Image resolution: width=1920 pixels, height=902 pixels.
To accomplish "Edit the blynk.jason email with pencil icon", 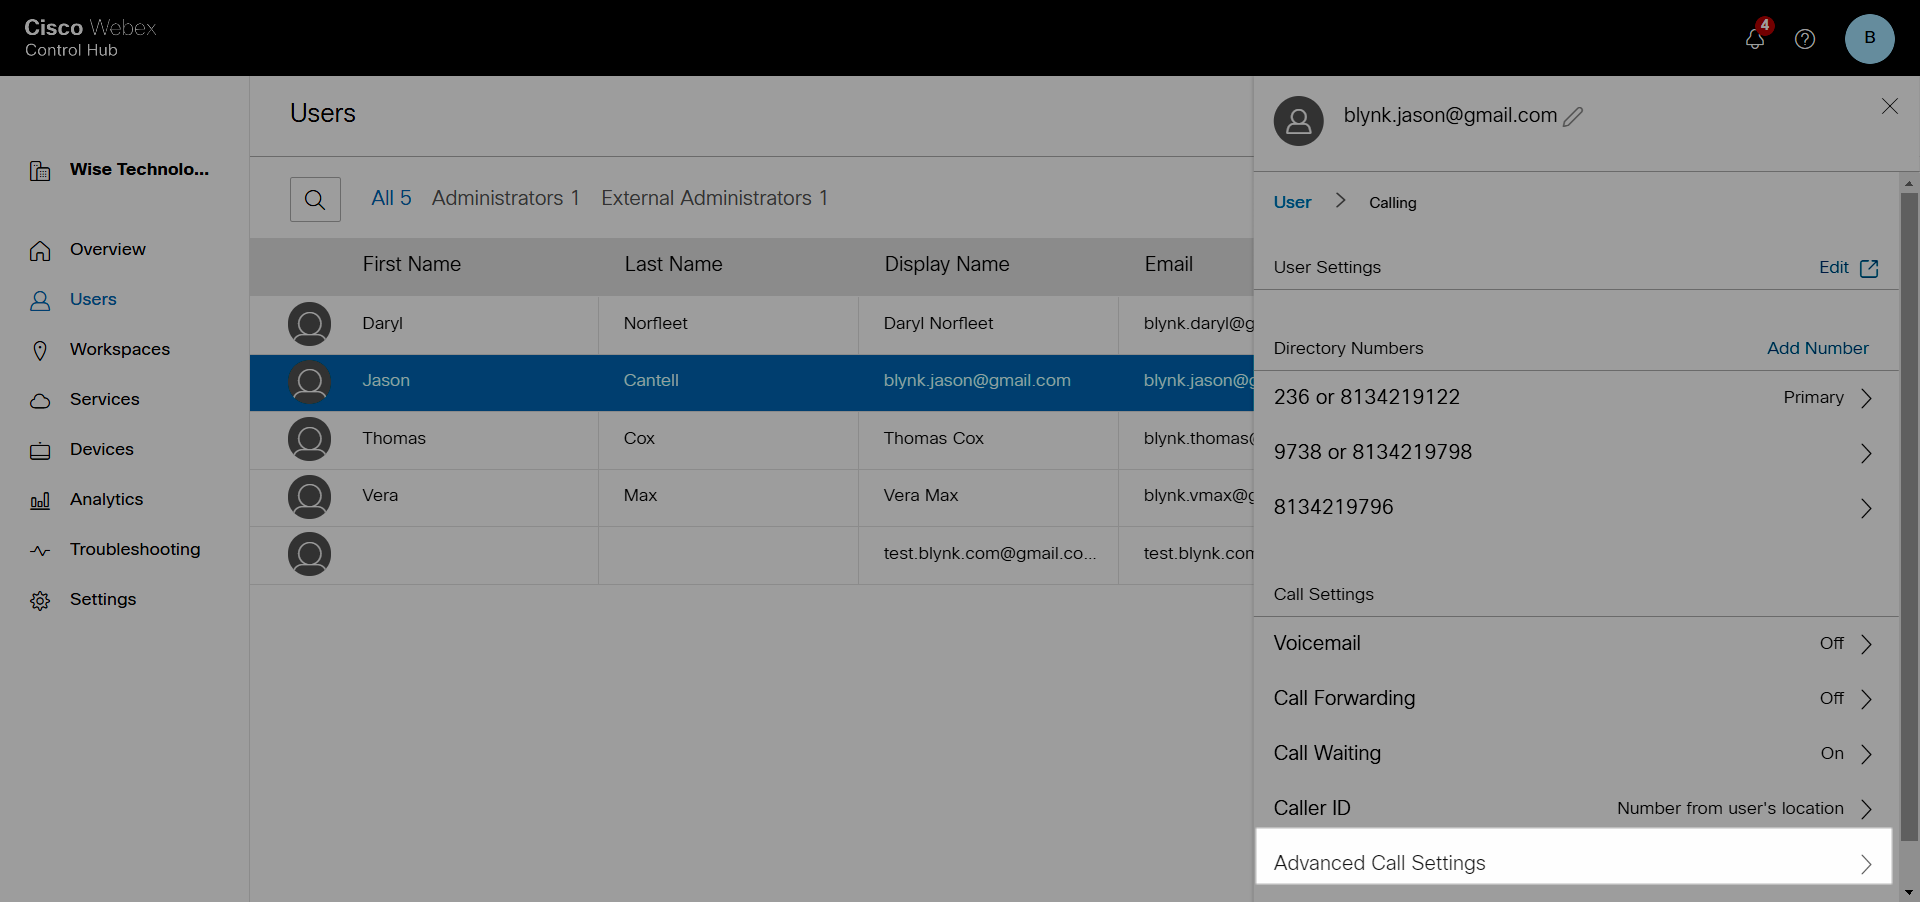I will tap(1572, 115).
